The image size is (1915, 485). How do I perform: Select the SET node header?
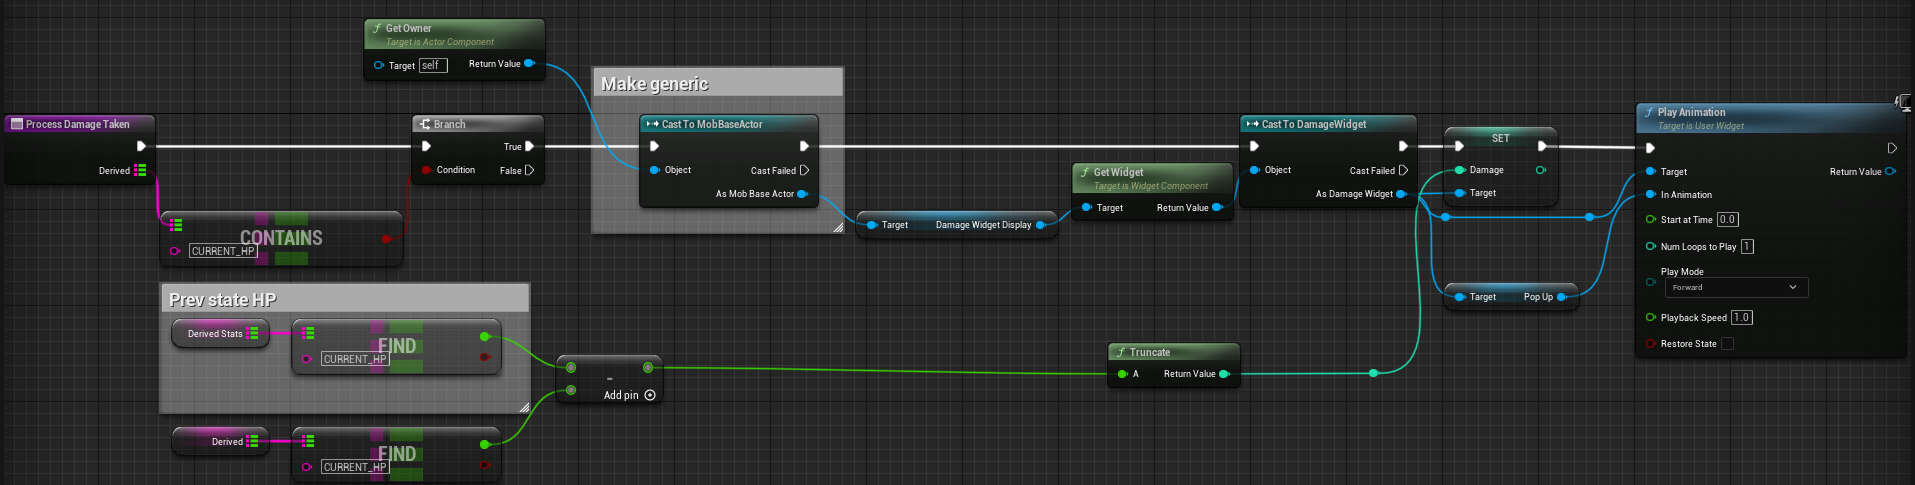click(x=1500, y=138)
